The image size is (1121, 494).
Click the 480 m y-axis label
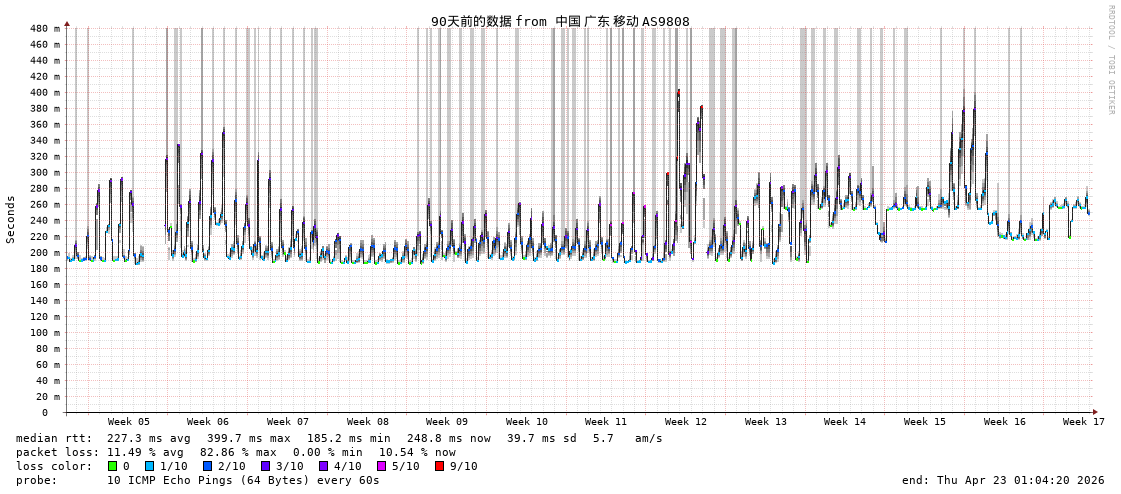click(x=44, y=28)
